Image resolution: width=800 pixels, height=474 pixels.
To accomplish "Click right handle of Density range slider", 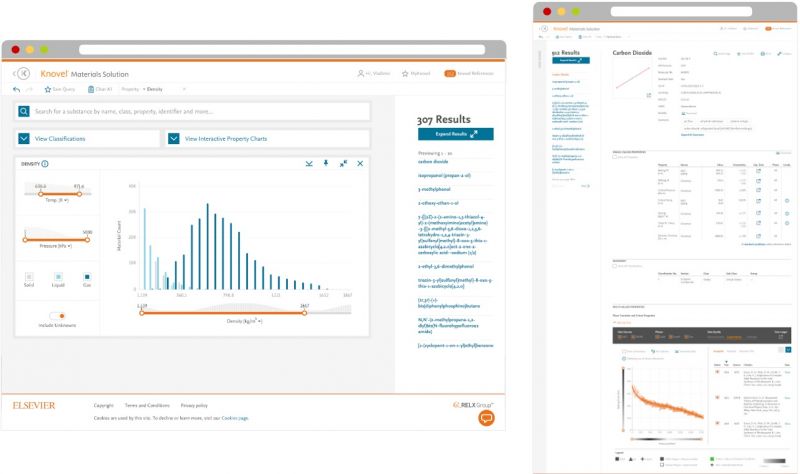I will click(305, 313).
